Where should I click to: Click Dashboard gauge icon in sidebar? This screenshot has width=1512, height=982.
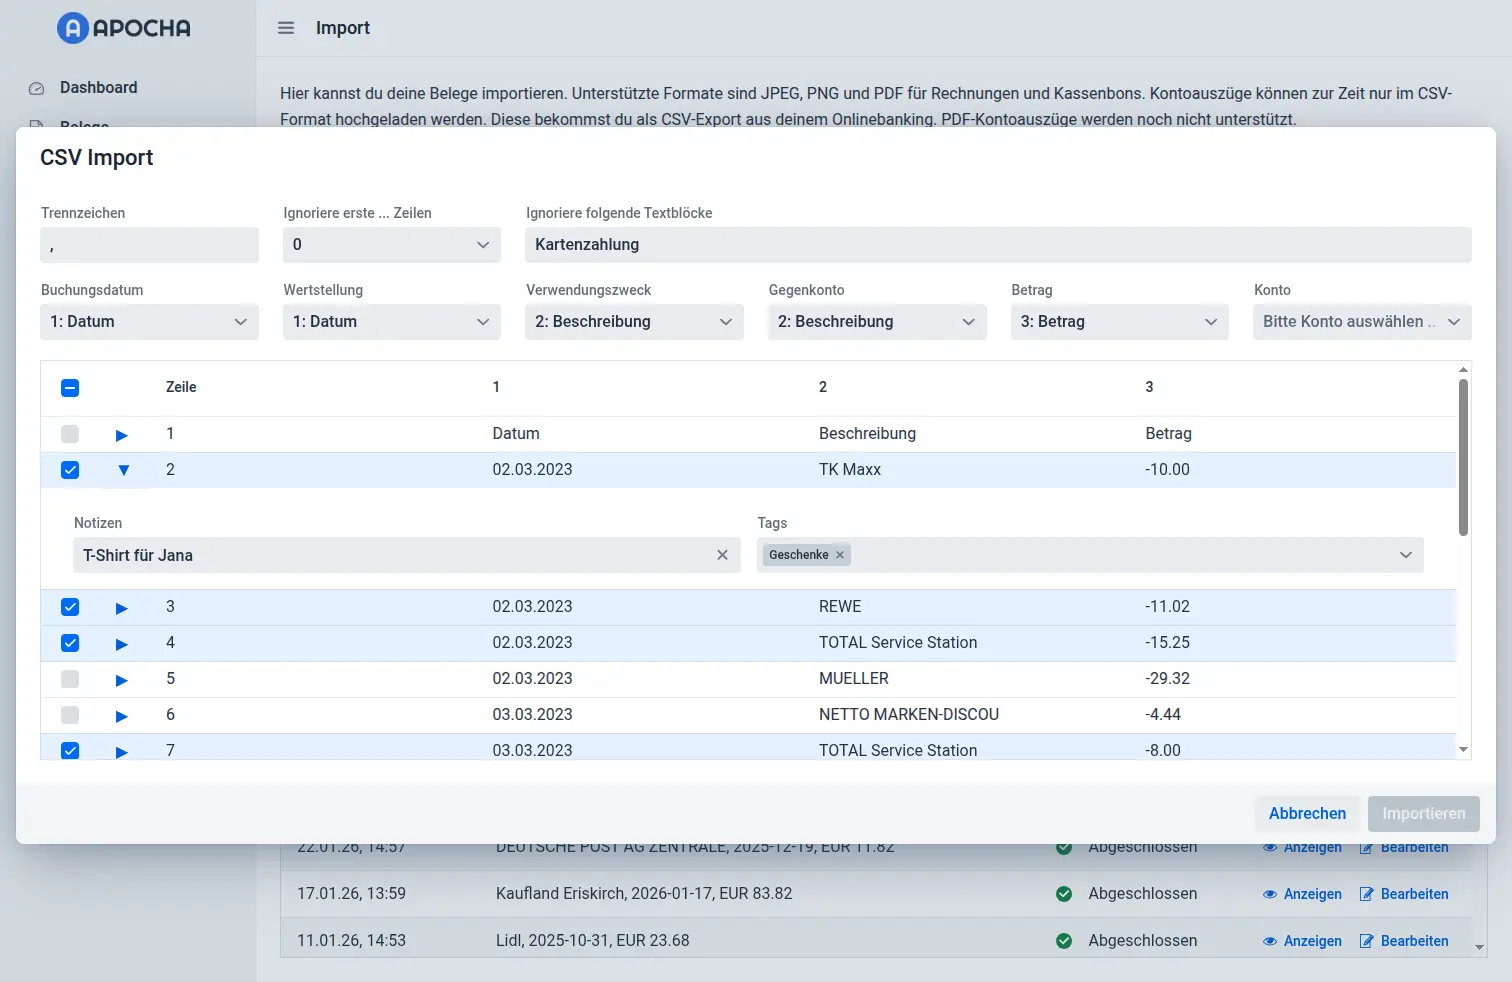click(x=37, y=88)
